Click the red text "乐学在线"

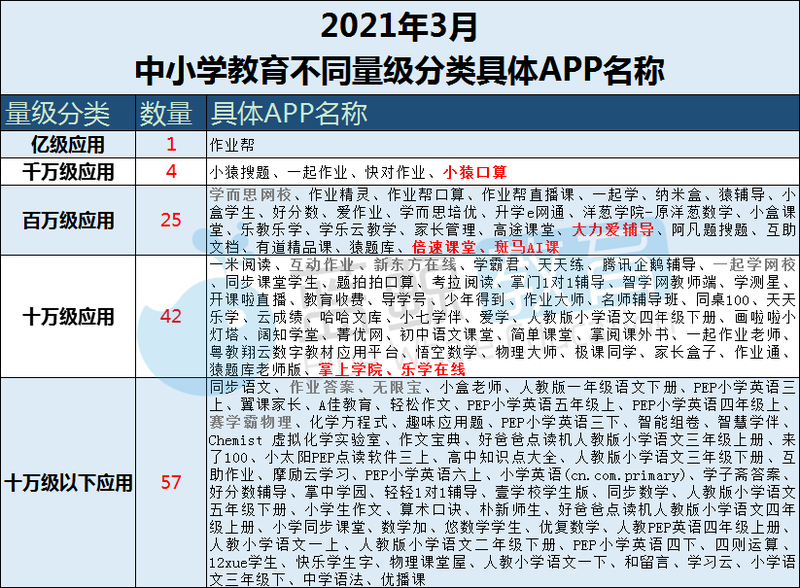coord(433,370)
